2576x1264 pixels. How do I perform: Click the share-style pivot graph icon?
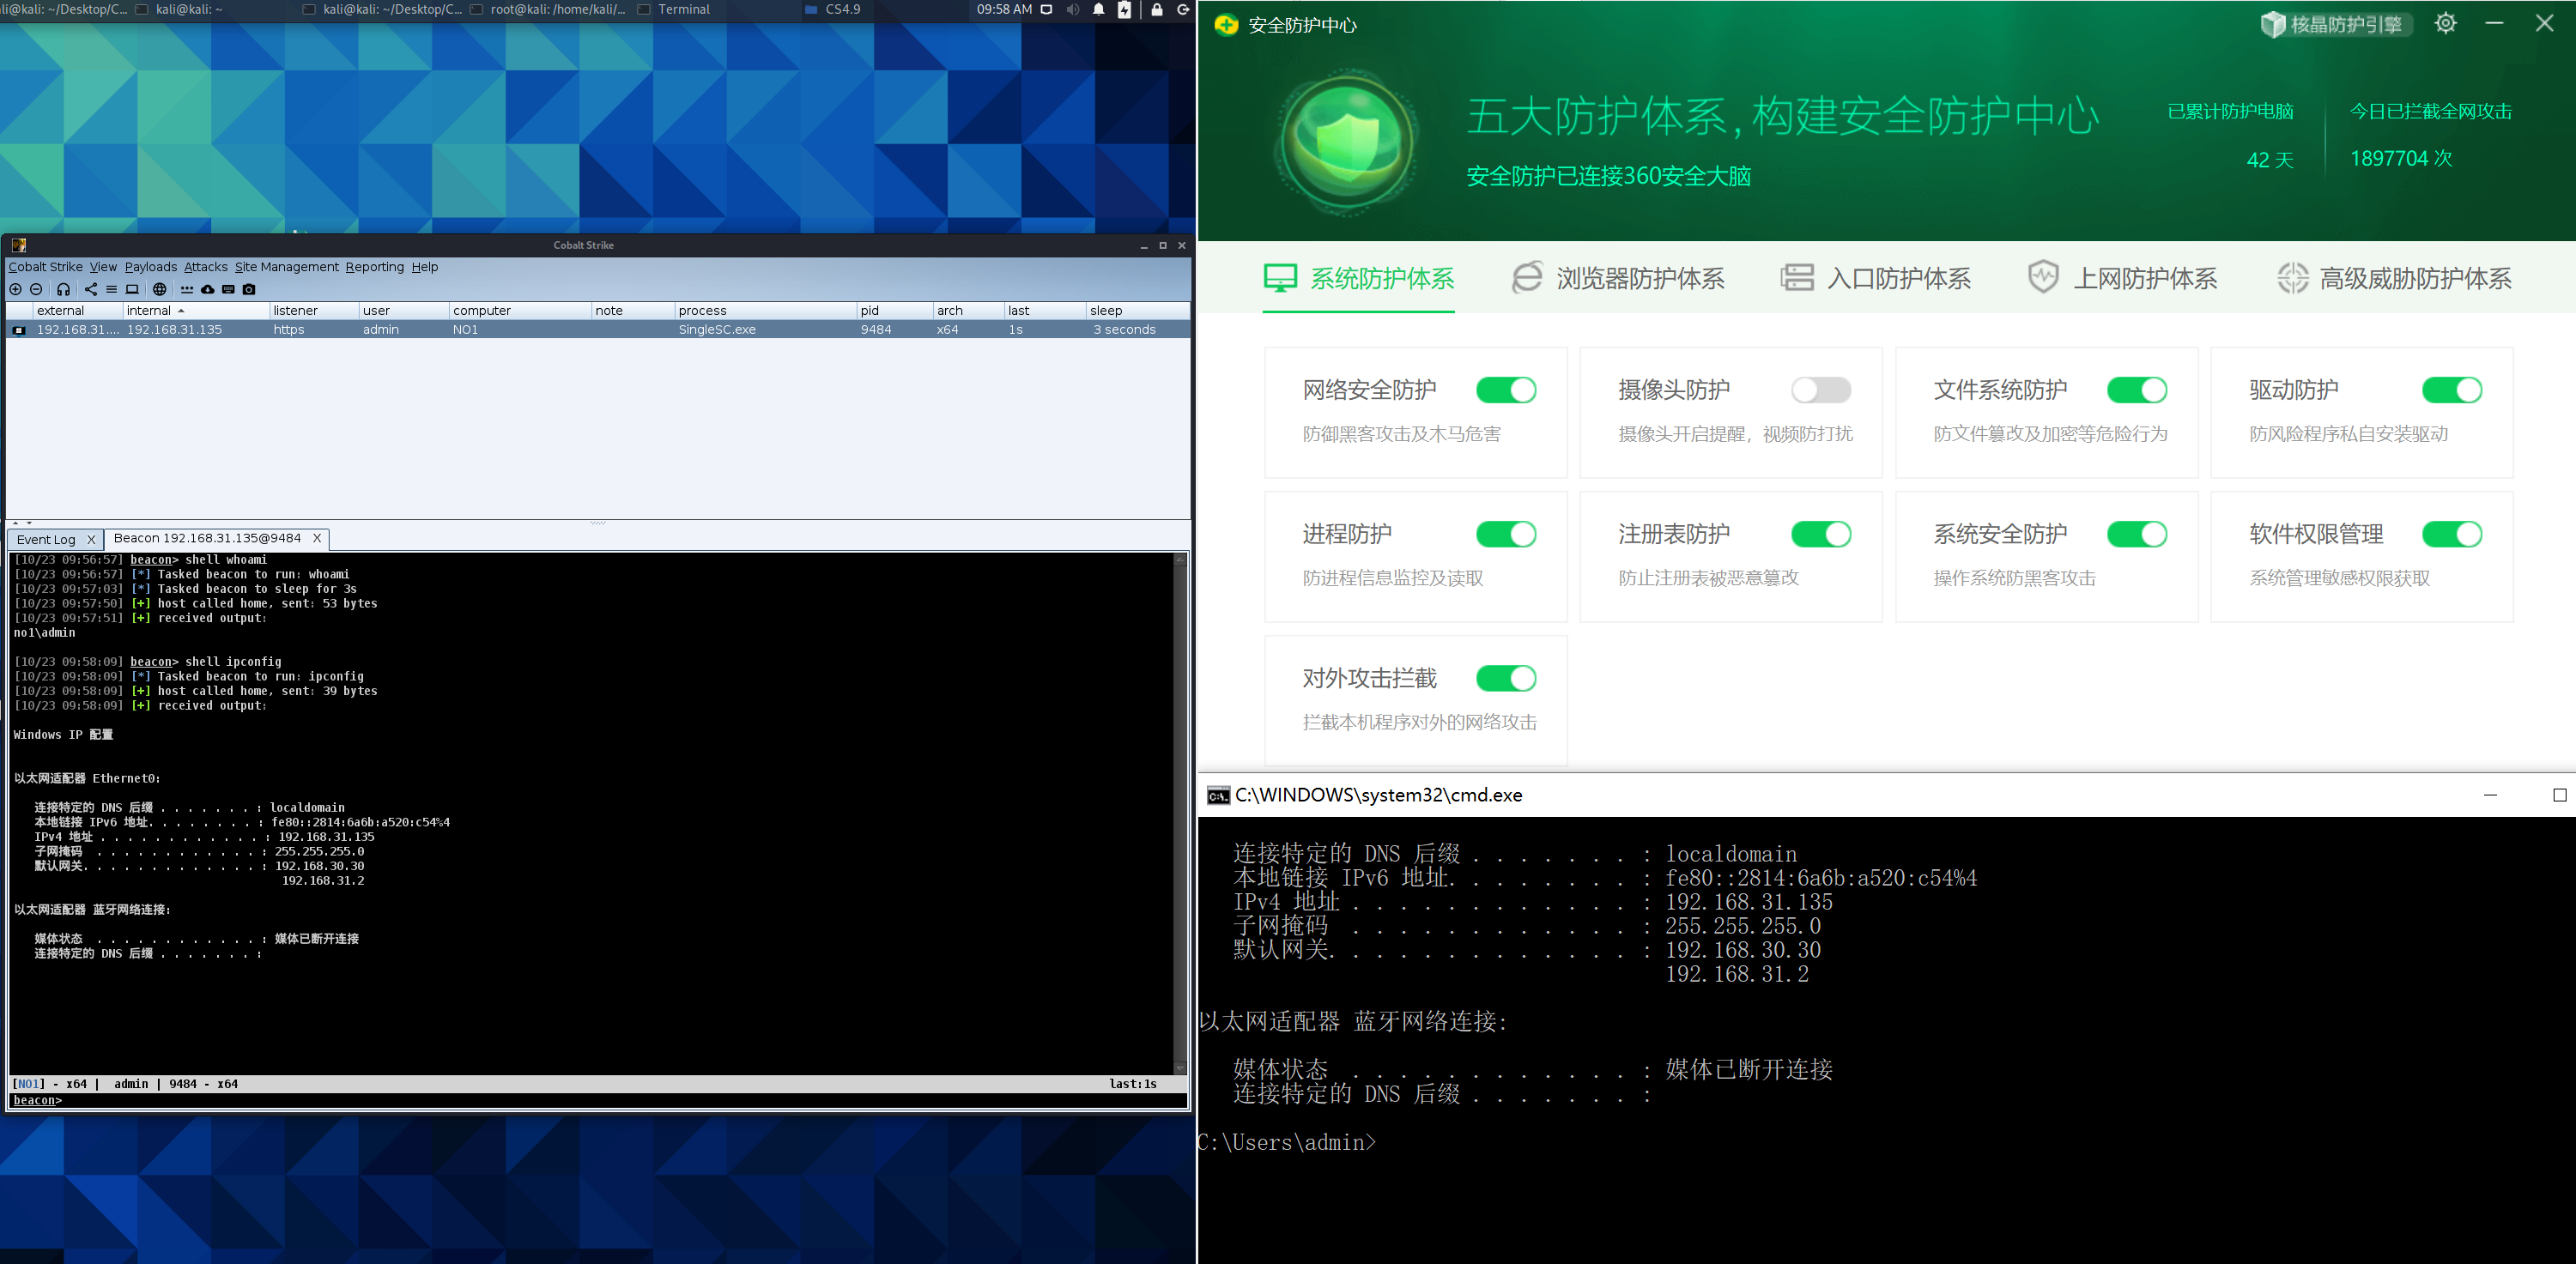[91, 289]
